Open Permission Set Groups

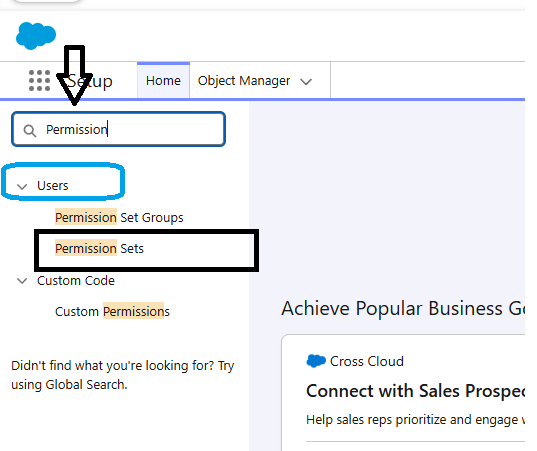[119, 217]
